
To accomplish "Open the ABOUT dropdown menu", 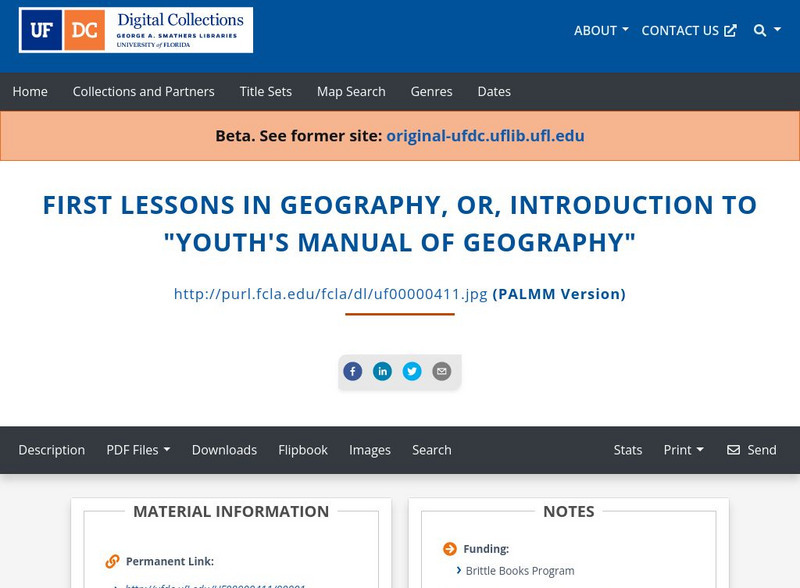I will tap(600, 31).
